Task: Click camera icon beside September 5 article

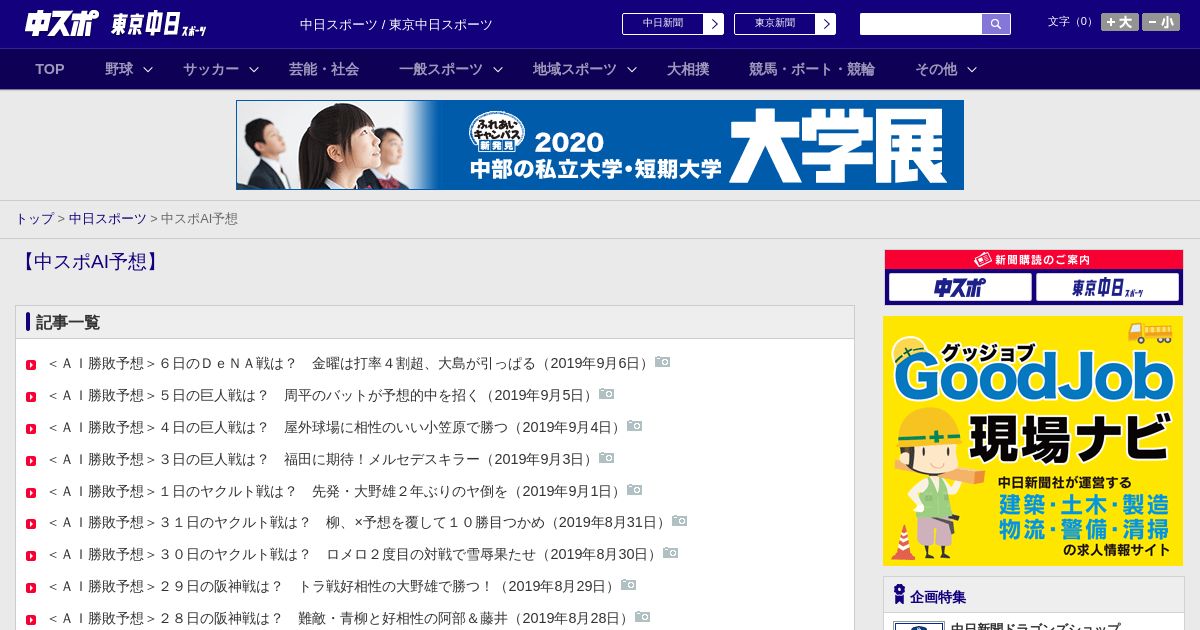Action: (x=607, y=394)
